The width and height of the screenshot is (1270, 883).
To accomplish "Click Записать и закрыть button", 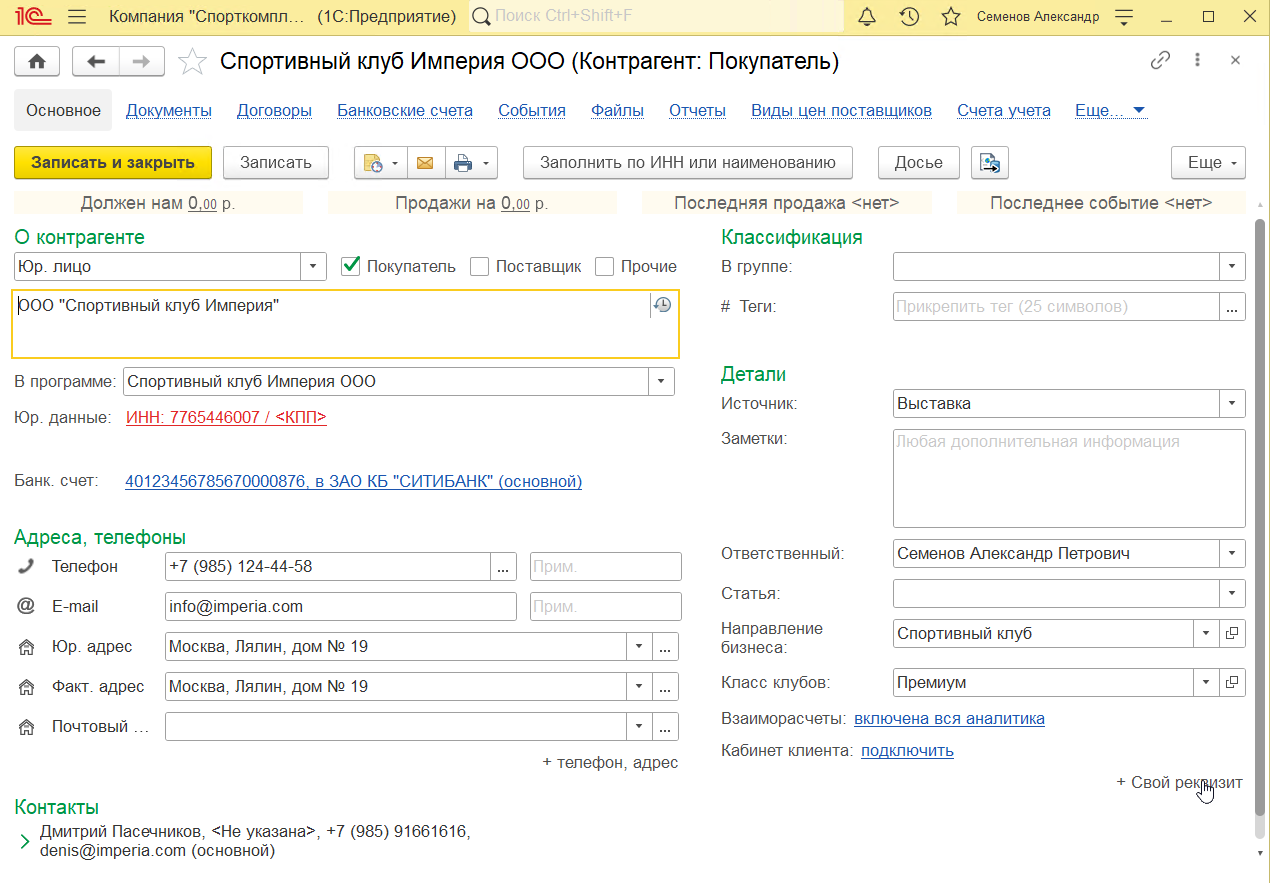I will (113, 163).
